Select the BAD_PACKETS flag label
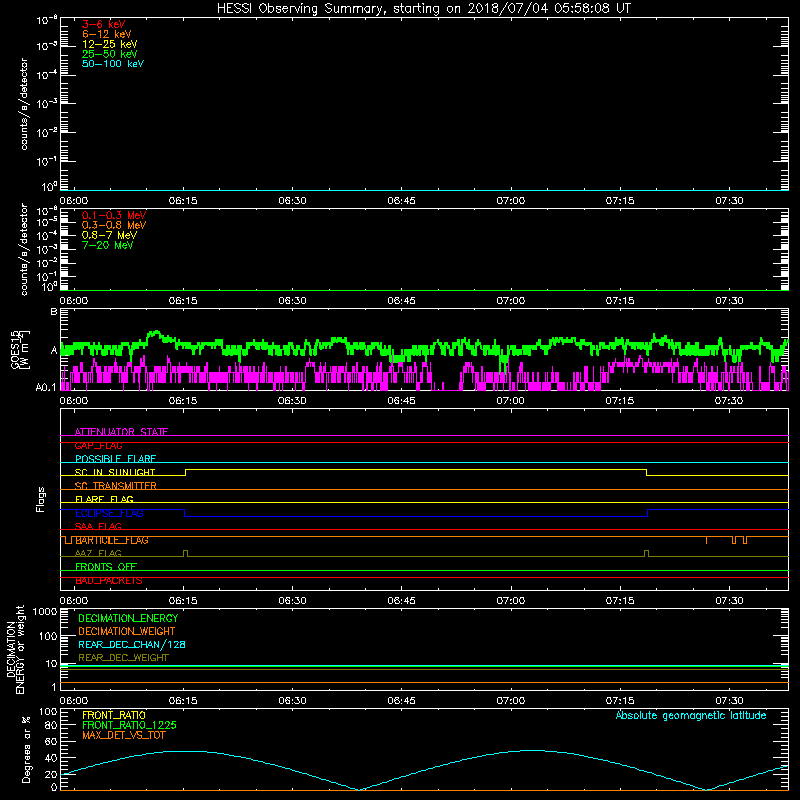The image size is (800, 800). [109, 581]
